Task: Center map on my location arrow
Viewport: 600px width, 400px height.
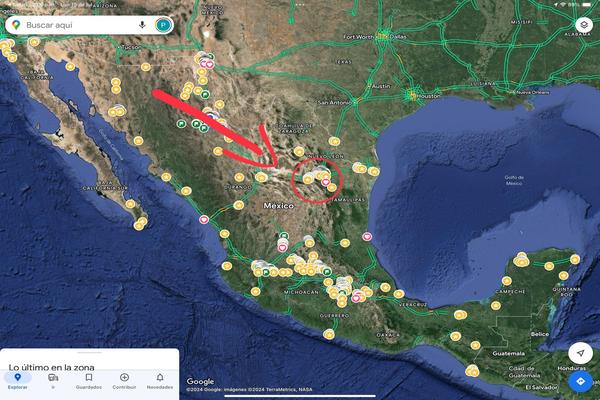Action: point(580,353)
